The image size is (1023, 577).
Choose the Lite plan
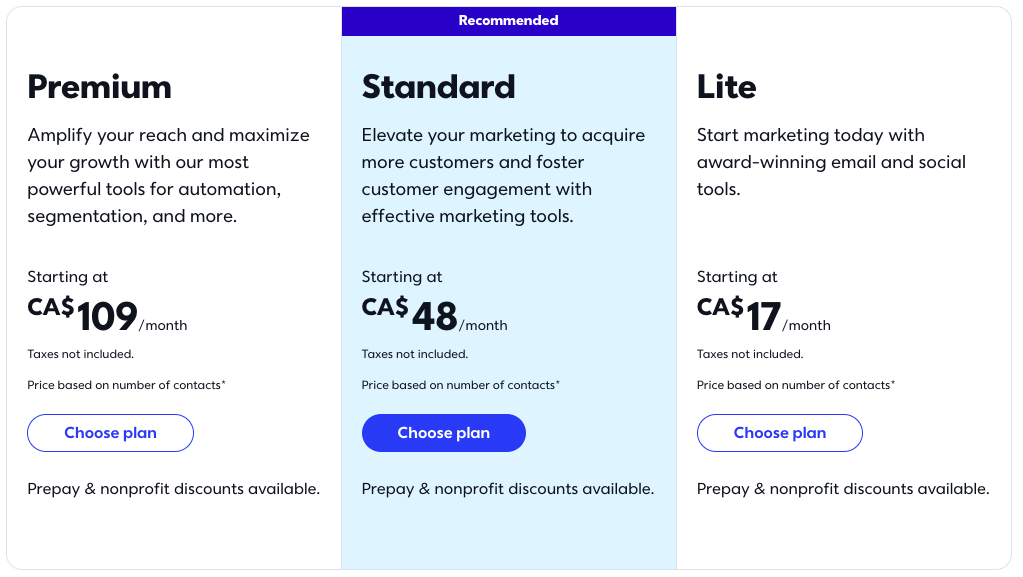click(779, 432)
